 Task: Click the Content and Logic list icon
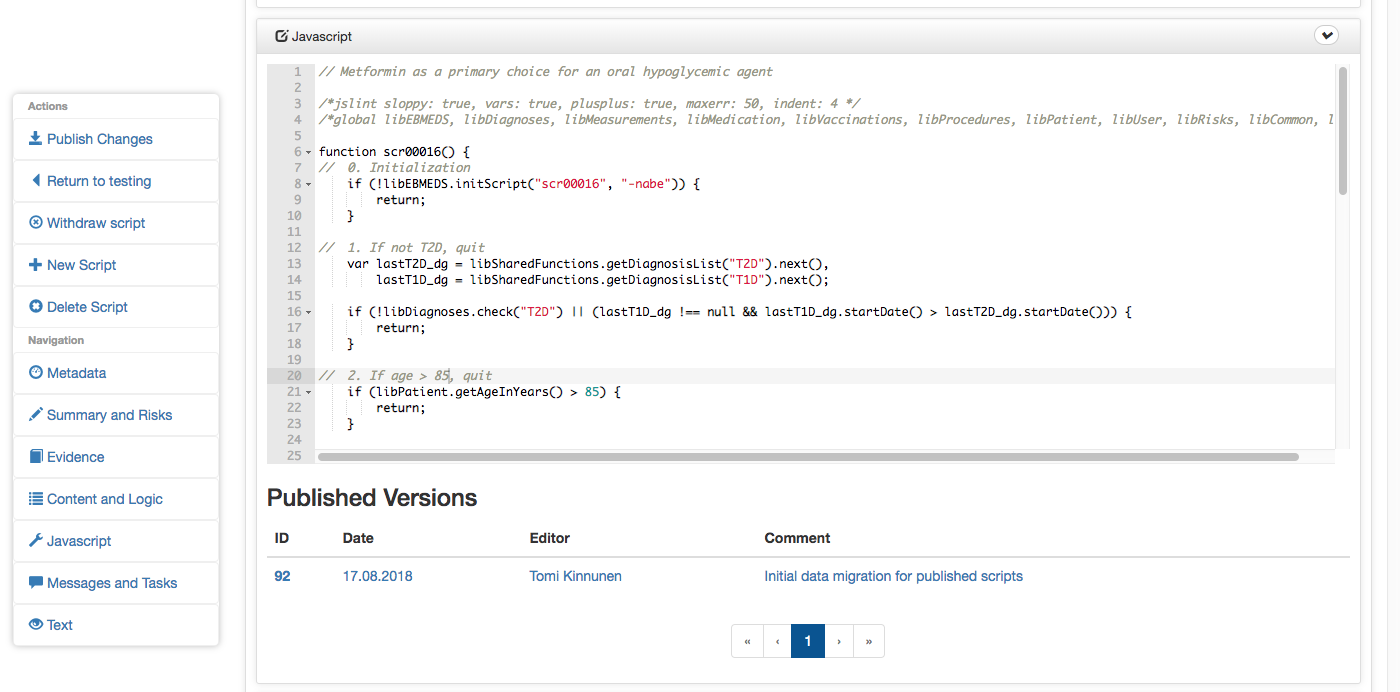tap(35, 499)
